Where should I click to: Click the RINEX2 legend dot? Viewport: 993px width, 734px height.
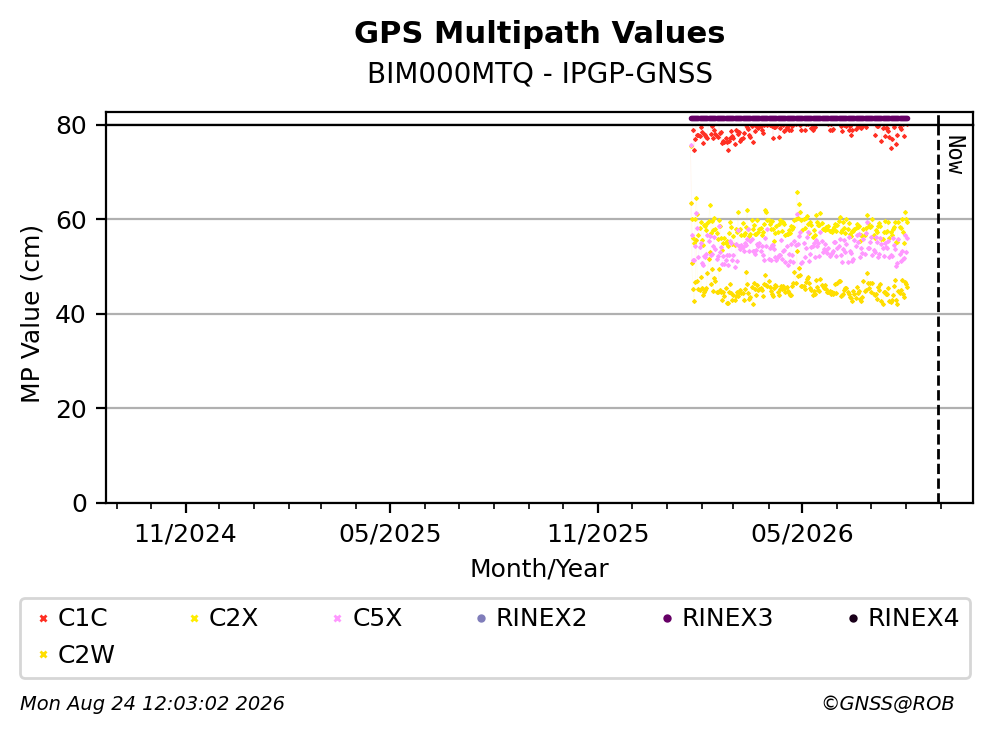[481, 619]
